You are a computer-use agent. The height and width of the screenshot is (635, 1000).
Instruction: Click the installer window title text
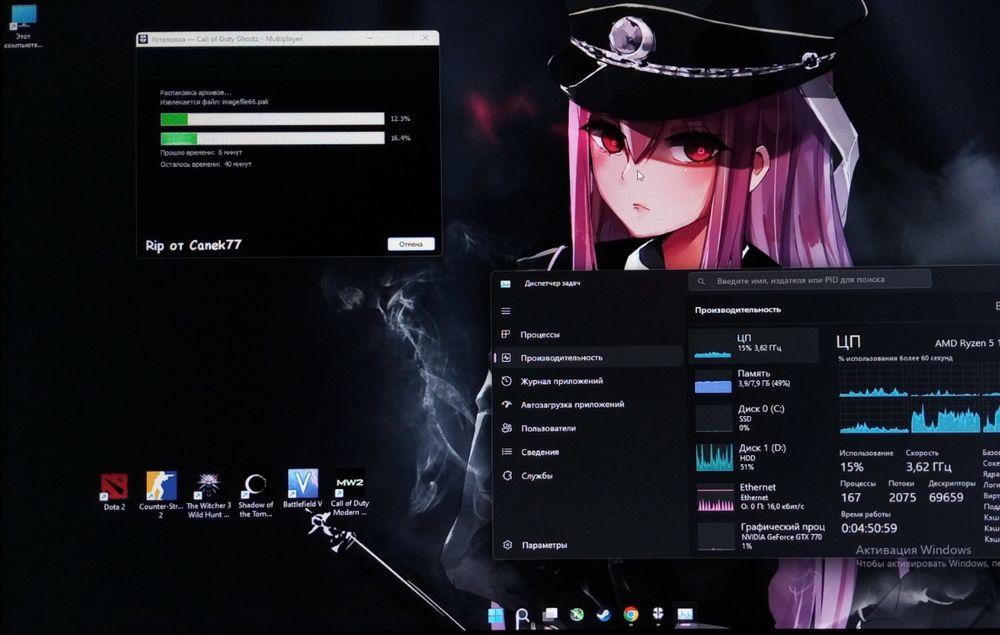[x=227, y=39]
